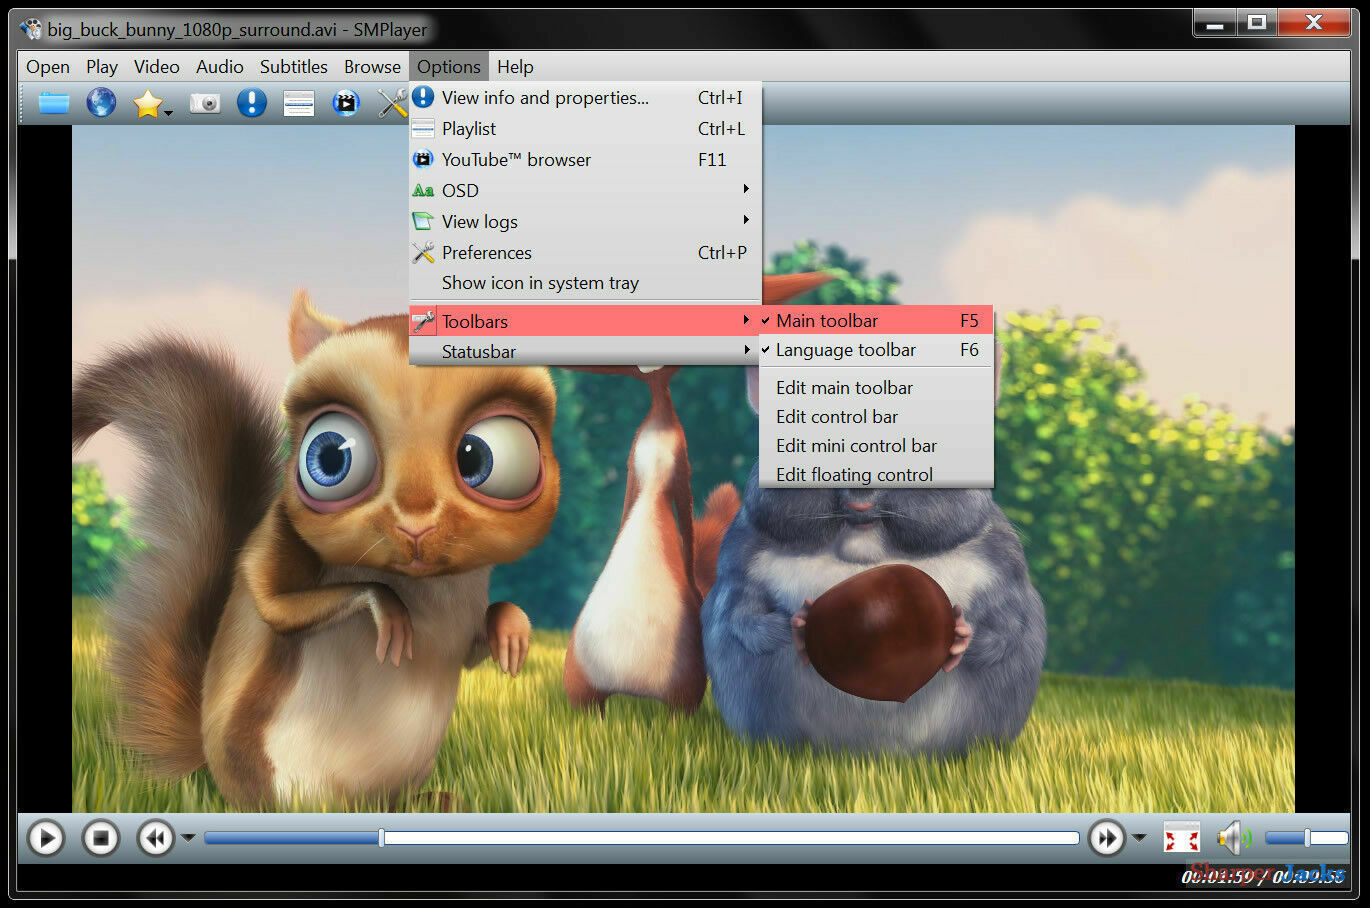The image size is (1370, 908).
Task: Expand the Statusbar submenu
Action: pyautogui.click(x=585, y=352)
